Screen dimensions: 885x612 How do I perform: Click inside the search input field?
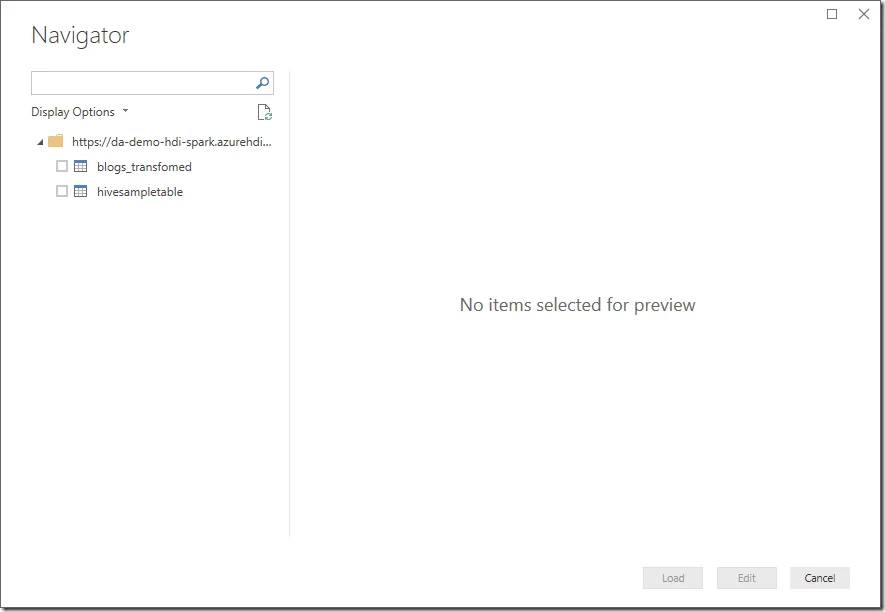click(140, 82)
